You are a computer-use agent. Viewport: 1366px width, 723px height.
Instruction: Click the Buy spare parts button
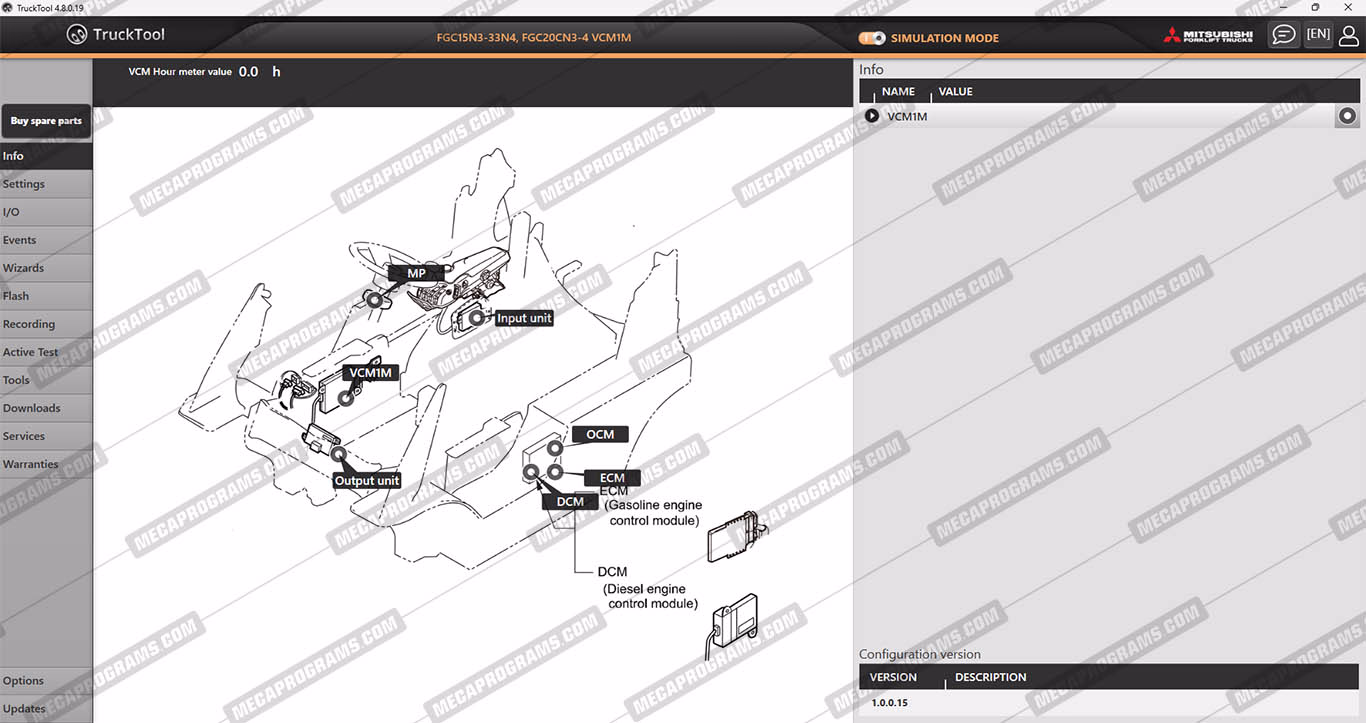[46, 121]
